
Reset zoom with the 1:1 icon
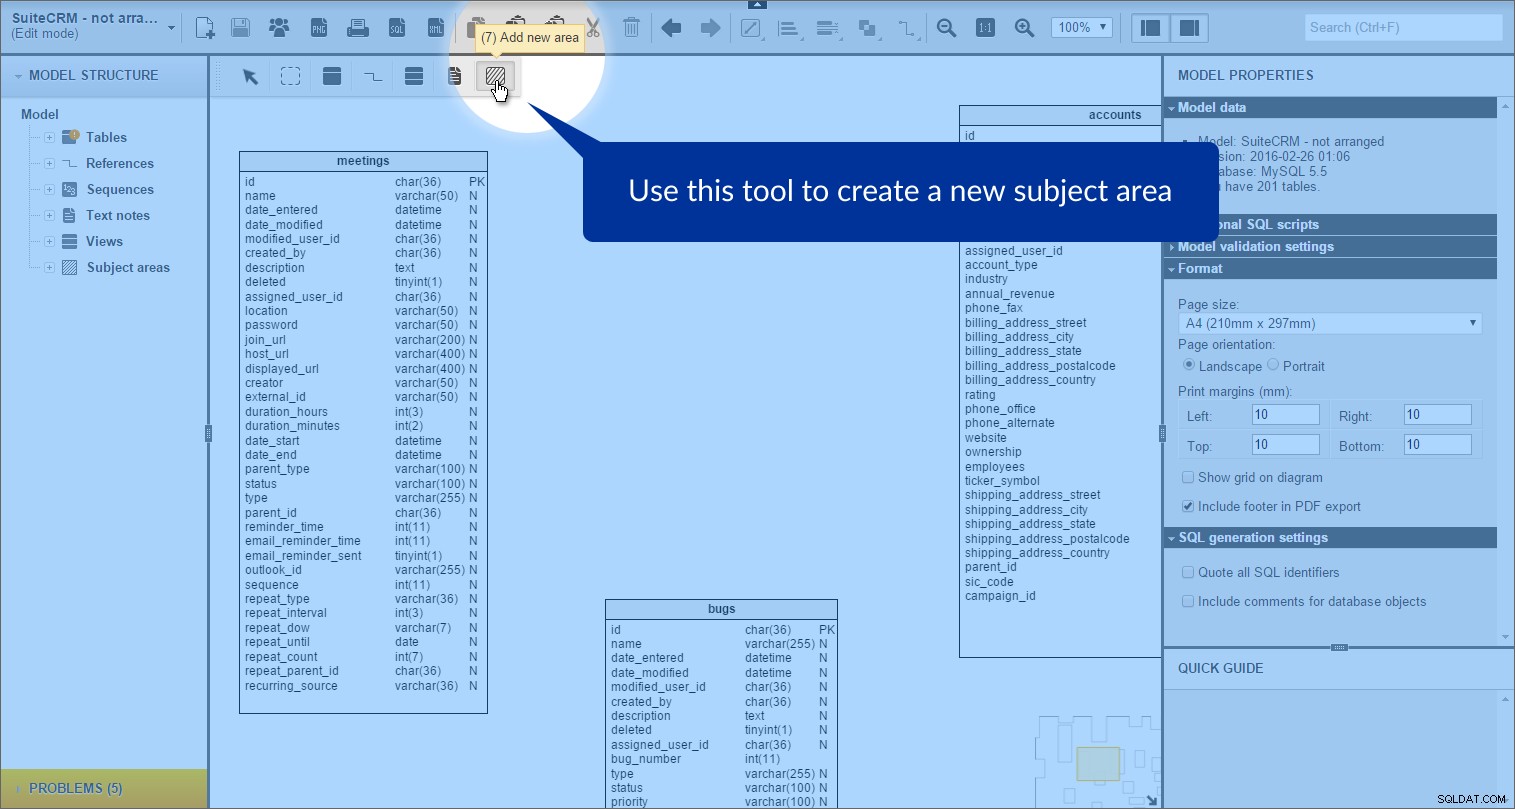coord(985,28)
